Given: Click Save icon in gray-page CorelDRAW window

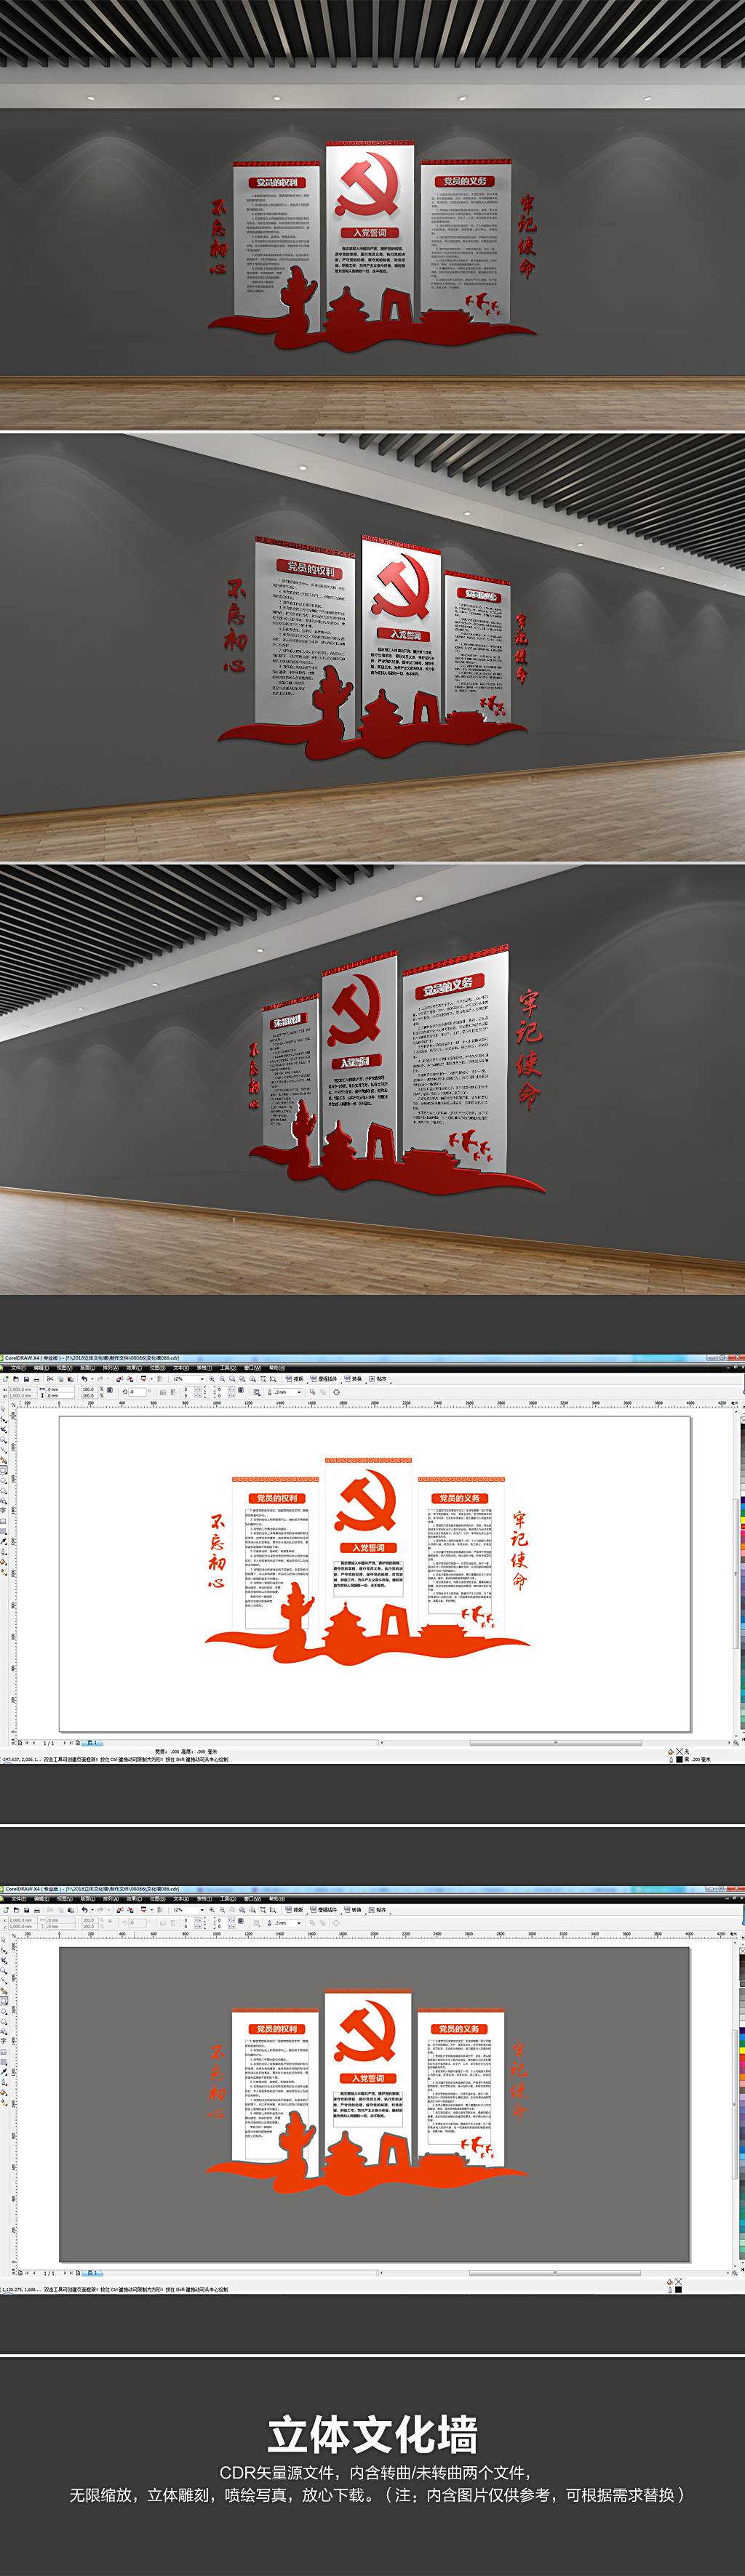Looking at the screenshot, I should pyautogui.click(x=26, y=1909).
